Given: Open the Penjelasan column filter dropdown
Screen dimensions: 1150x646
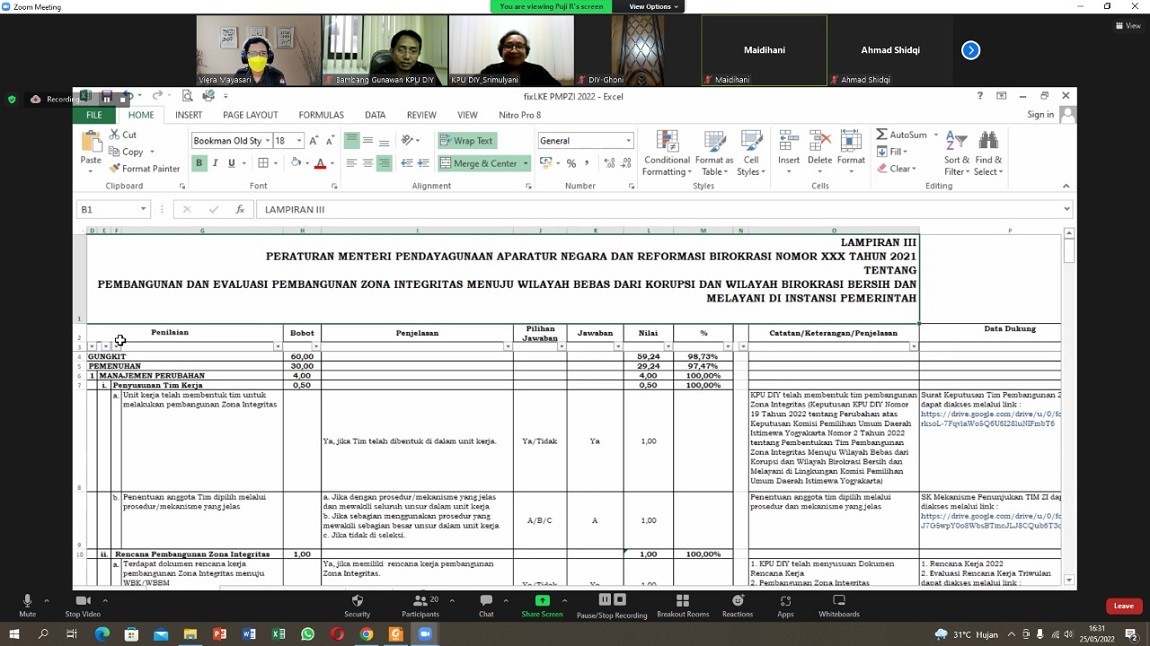Looking at the screenshot, I should coord(507,347).
